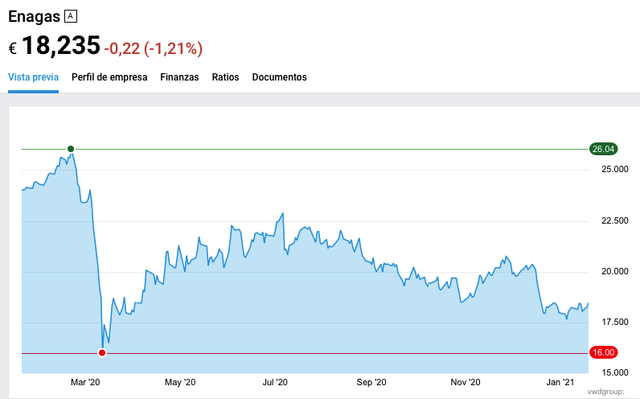The width and height of the screenshot is (640, 399).
Task: Click the vwdgroup attribution link
Action: pyautogui.click(x=606, y=392)
